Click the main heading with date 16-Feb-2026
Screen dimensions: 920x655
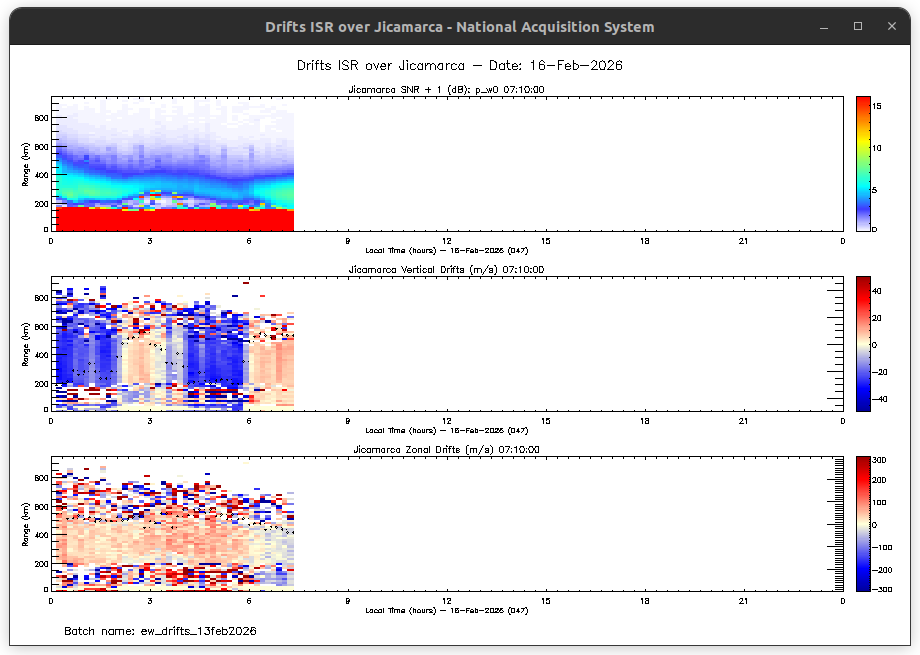click(459, 66)
